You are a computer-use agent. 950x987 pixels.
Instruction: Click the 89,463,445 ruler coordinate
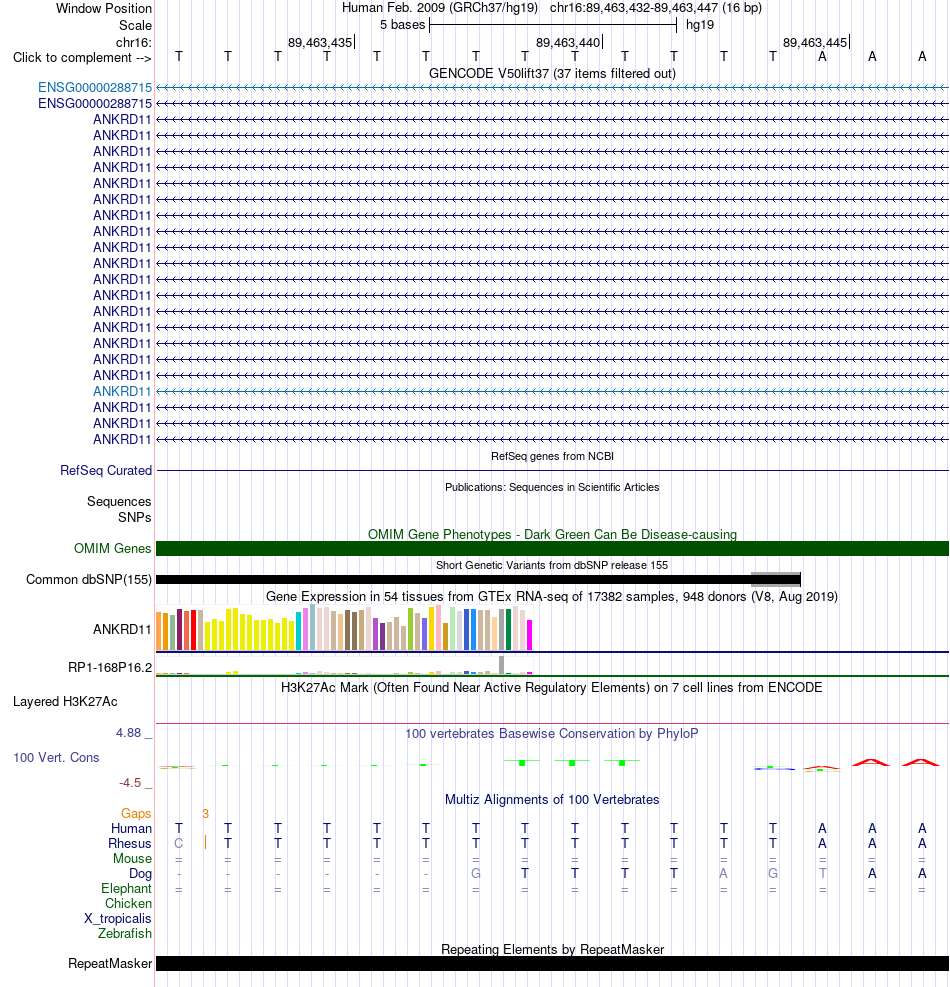pos(815,43)
